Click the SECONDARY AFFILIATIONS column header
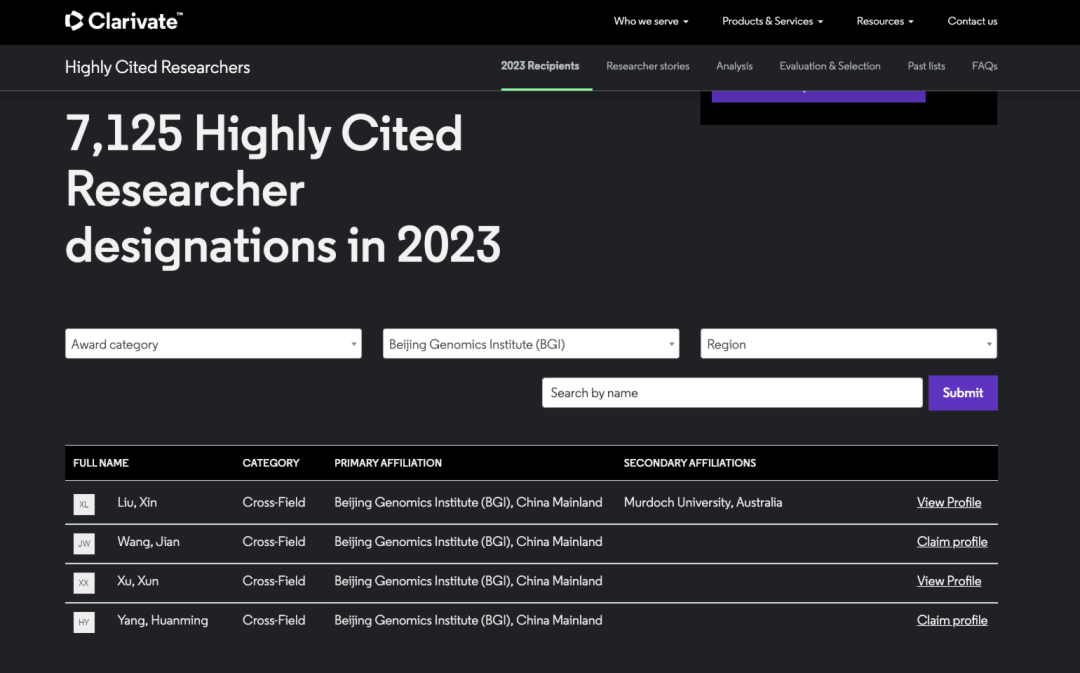 pyautogui.click(x=689, y=463)
